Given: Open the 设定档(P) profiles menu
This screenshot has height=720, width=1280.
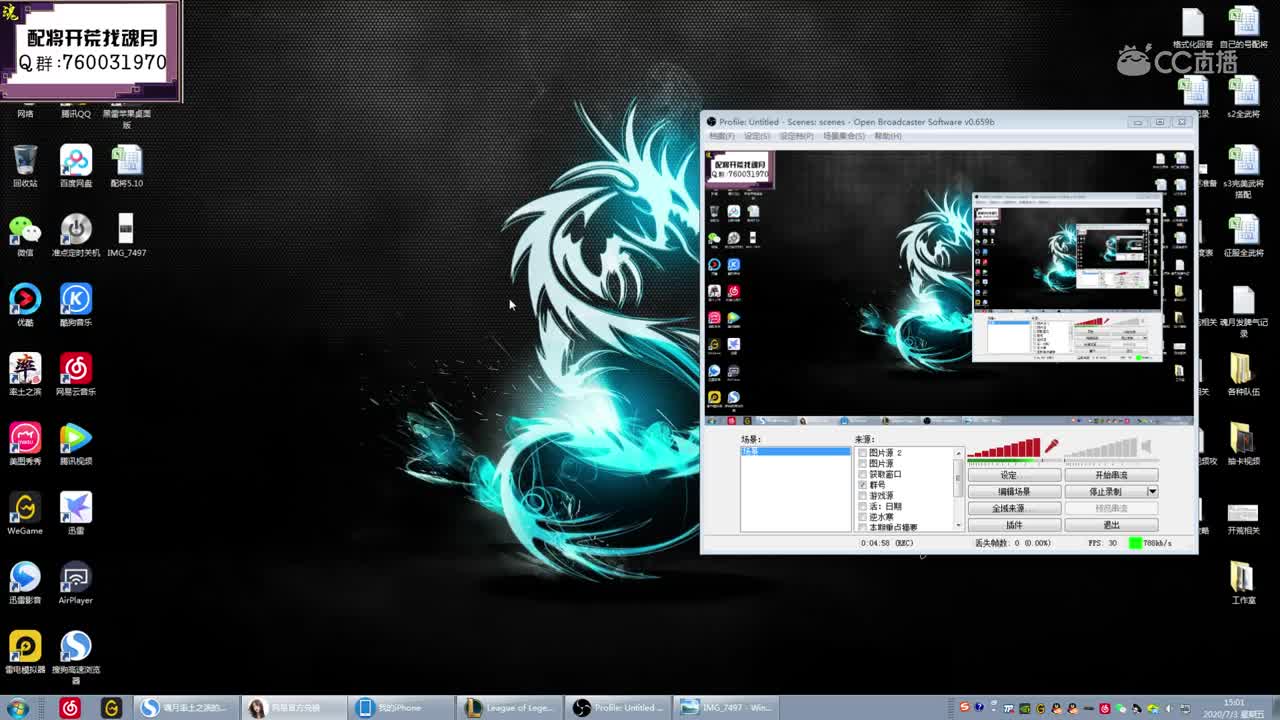Looking at the screenshot, I should (796, 136).
